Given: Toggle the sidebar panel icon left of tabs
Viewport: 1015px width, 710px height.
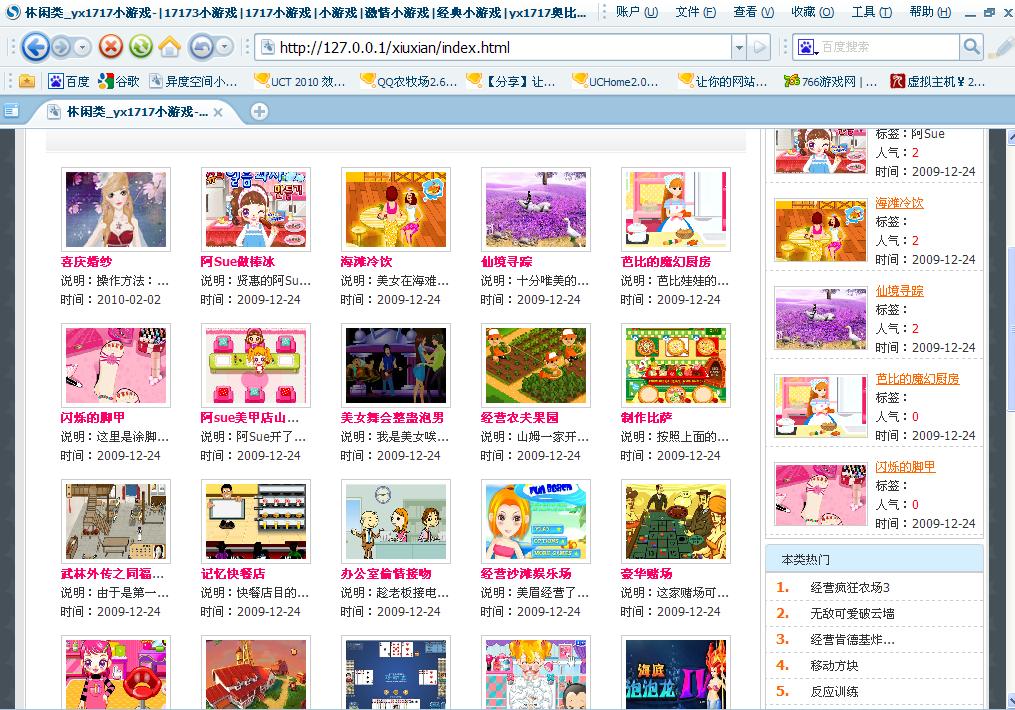Looking at the screenshot, I should [11, 111].
